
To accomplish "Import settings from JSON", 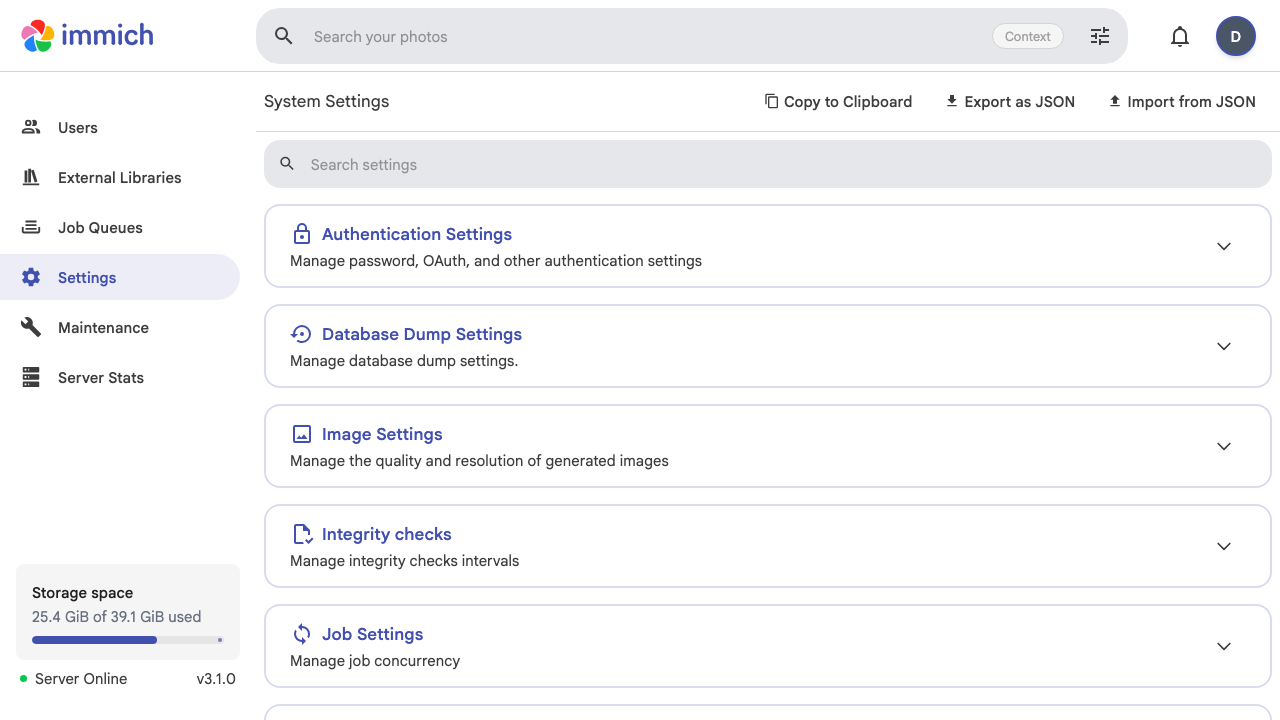I will [1182, 101].
